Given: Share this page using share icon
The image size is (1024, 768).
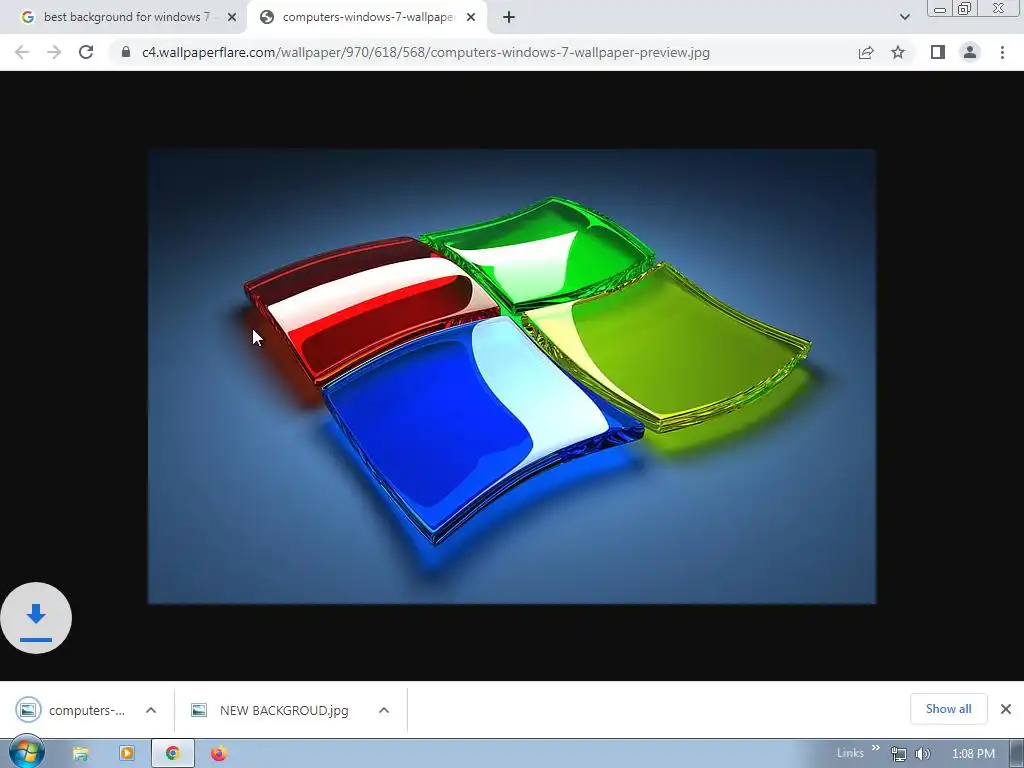Looking at the screenshot, I should (866, 52).
